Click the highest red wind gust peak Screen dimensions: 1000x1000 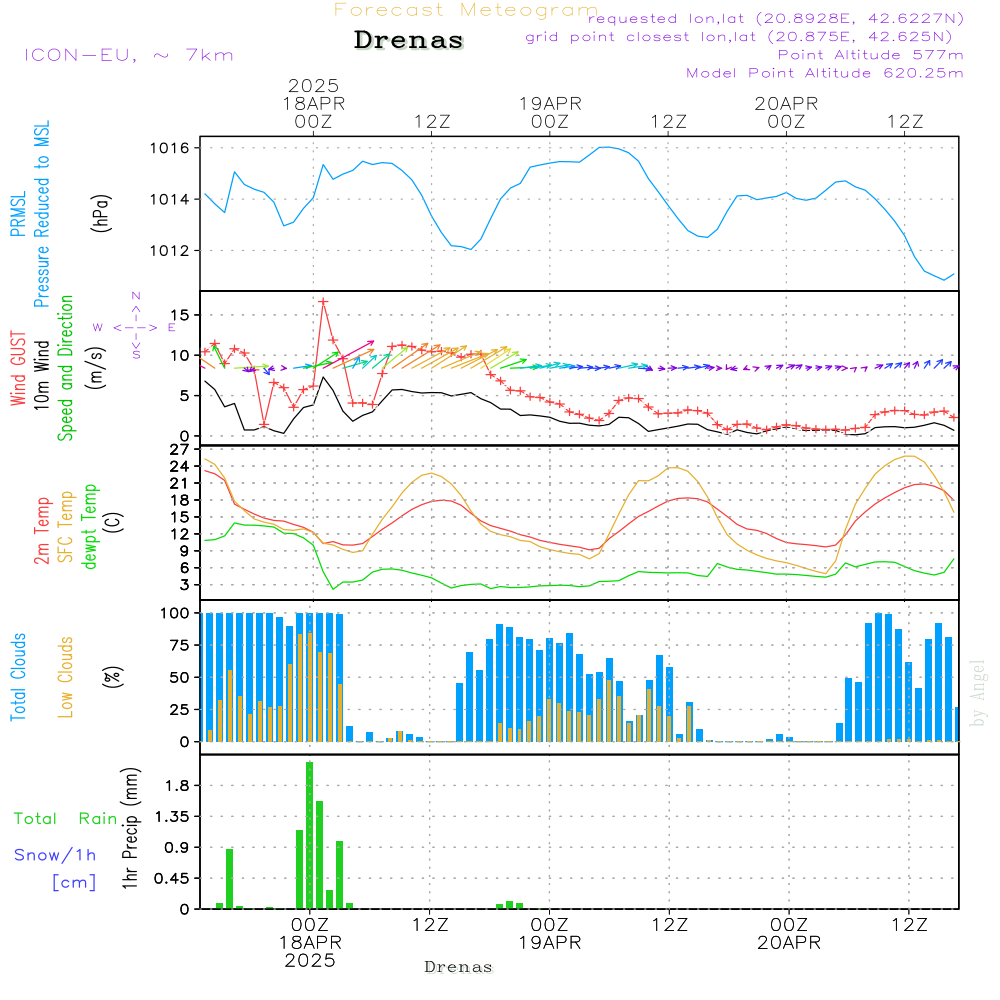[x=323, y=302]
